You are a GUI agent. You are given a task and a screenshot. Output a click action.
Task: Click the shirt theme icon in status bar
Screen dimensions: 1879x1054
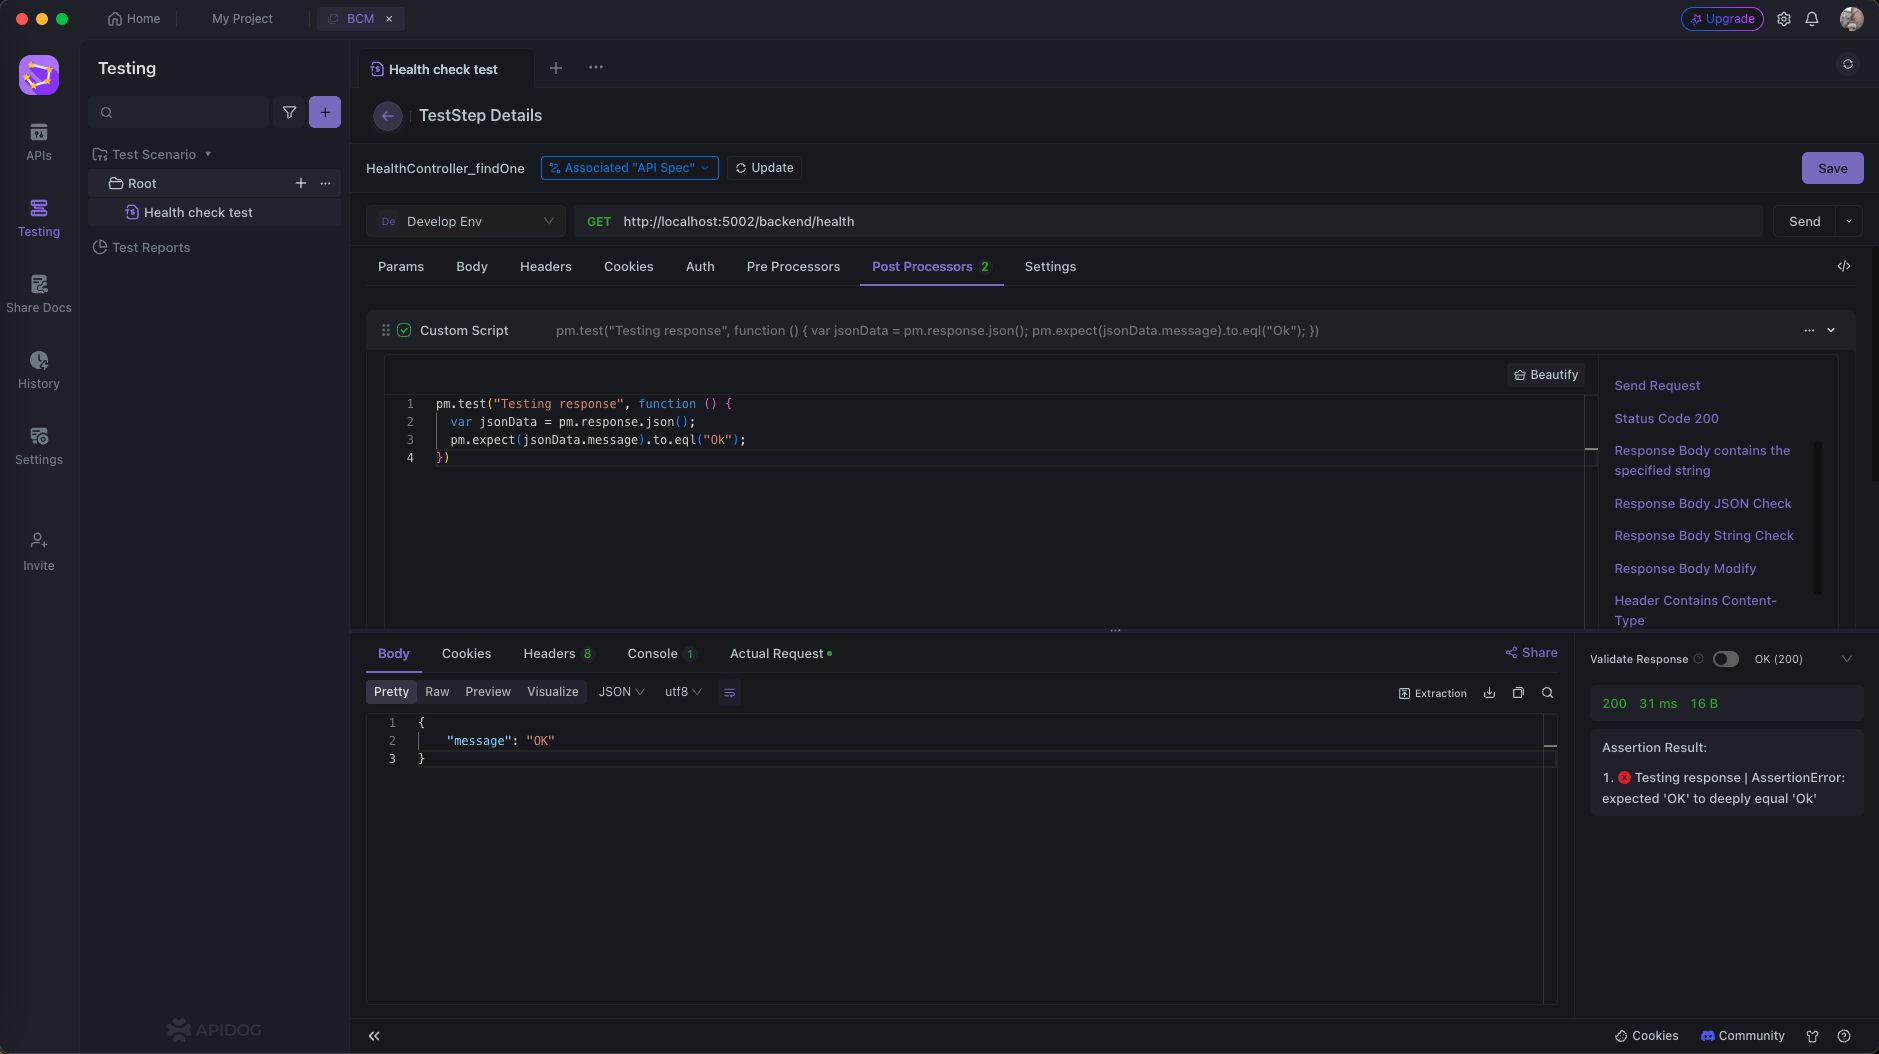(1812, 1036)
